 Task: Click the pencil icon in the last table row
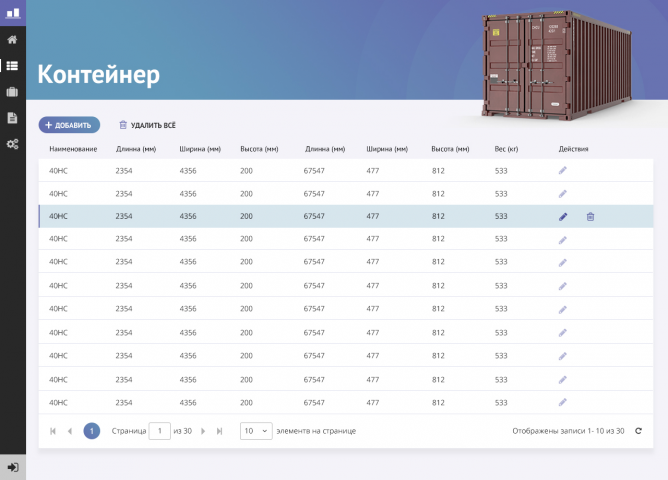[x=563, y=402]
